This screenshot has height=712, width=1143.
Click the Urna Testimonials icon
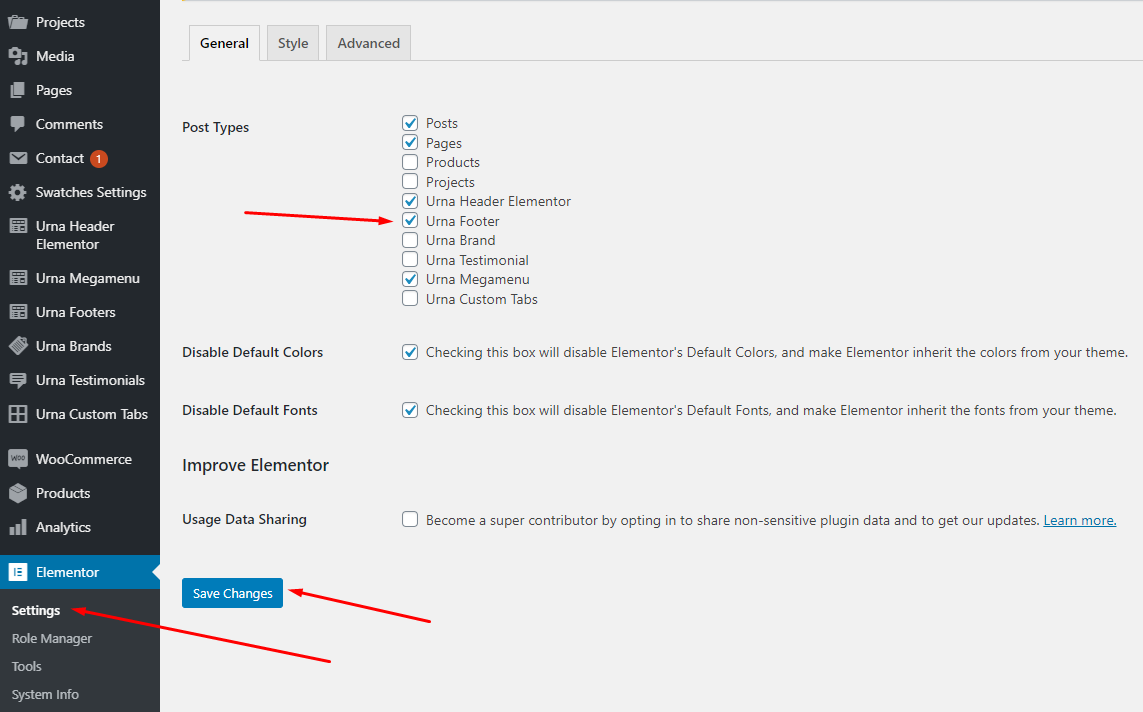tap(18, 380)
